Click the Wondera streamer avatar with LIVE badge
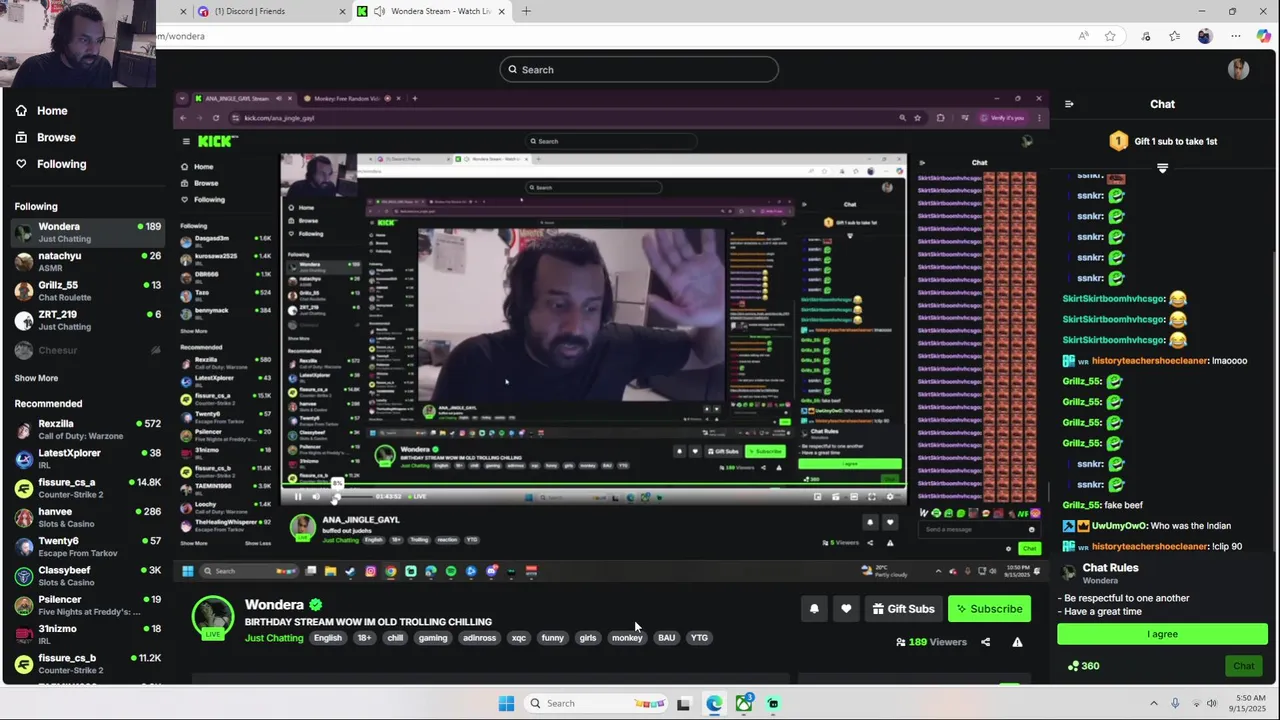This screenshot has width=1280, height=720. tap(212, 618)
